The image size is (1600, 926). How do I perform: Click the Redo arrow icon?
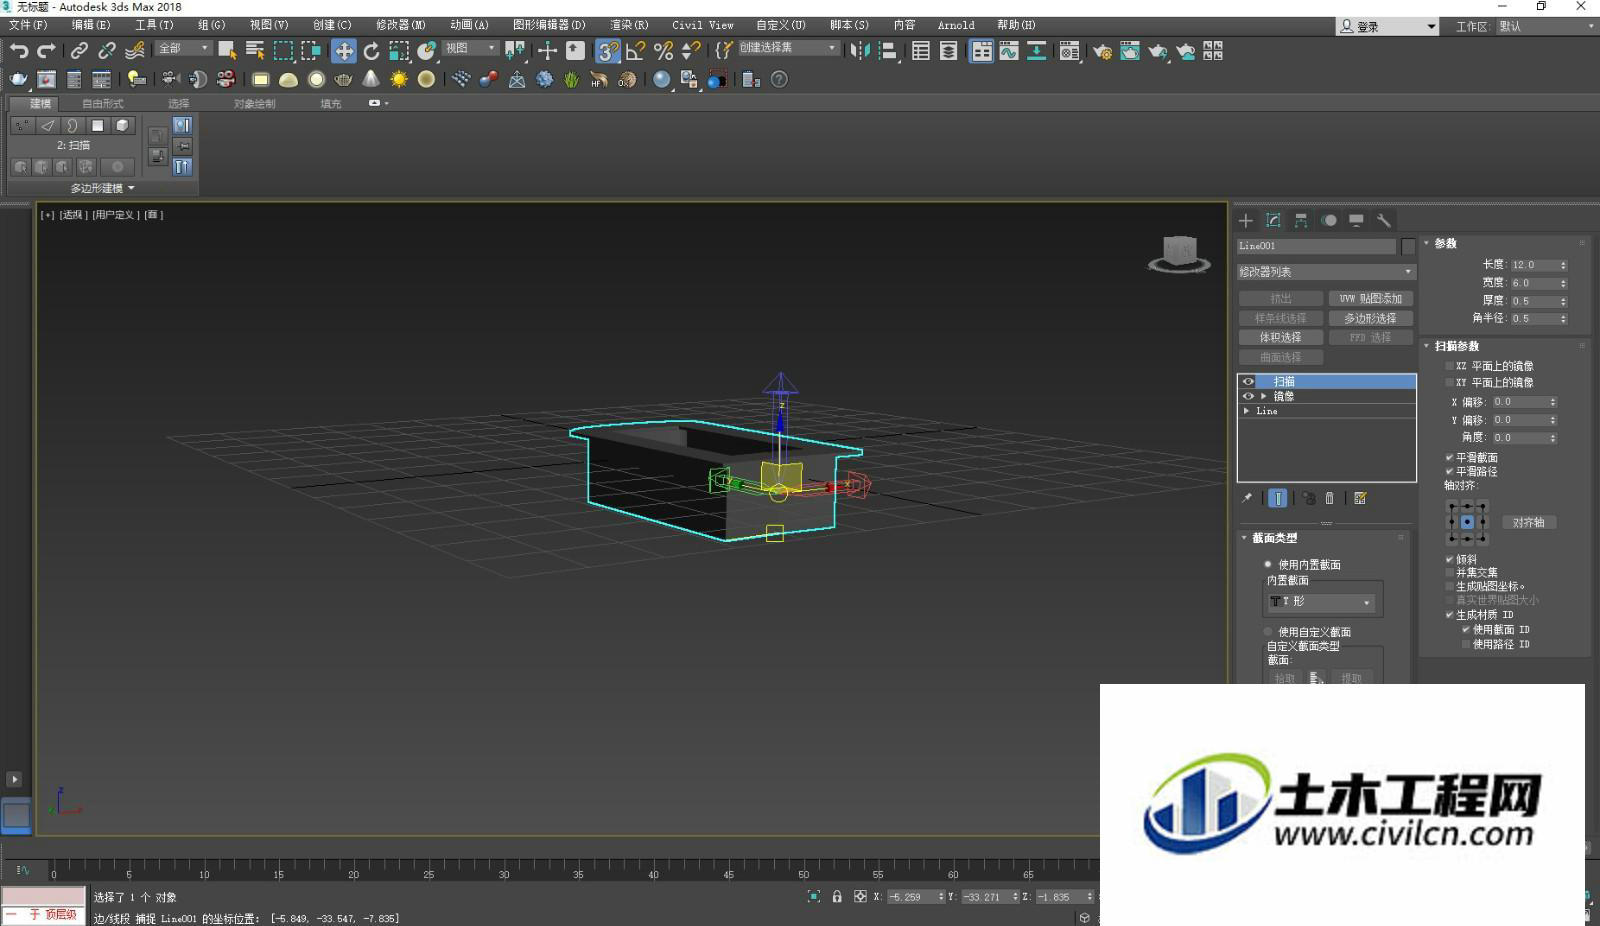point(46,50)
